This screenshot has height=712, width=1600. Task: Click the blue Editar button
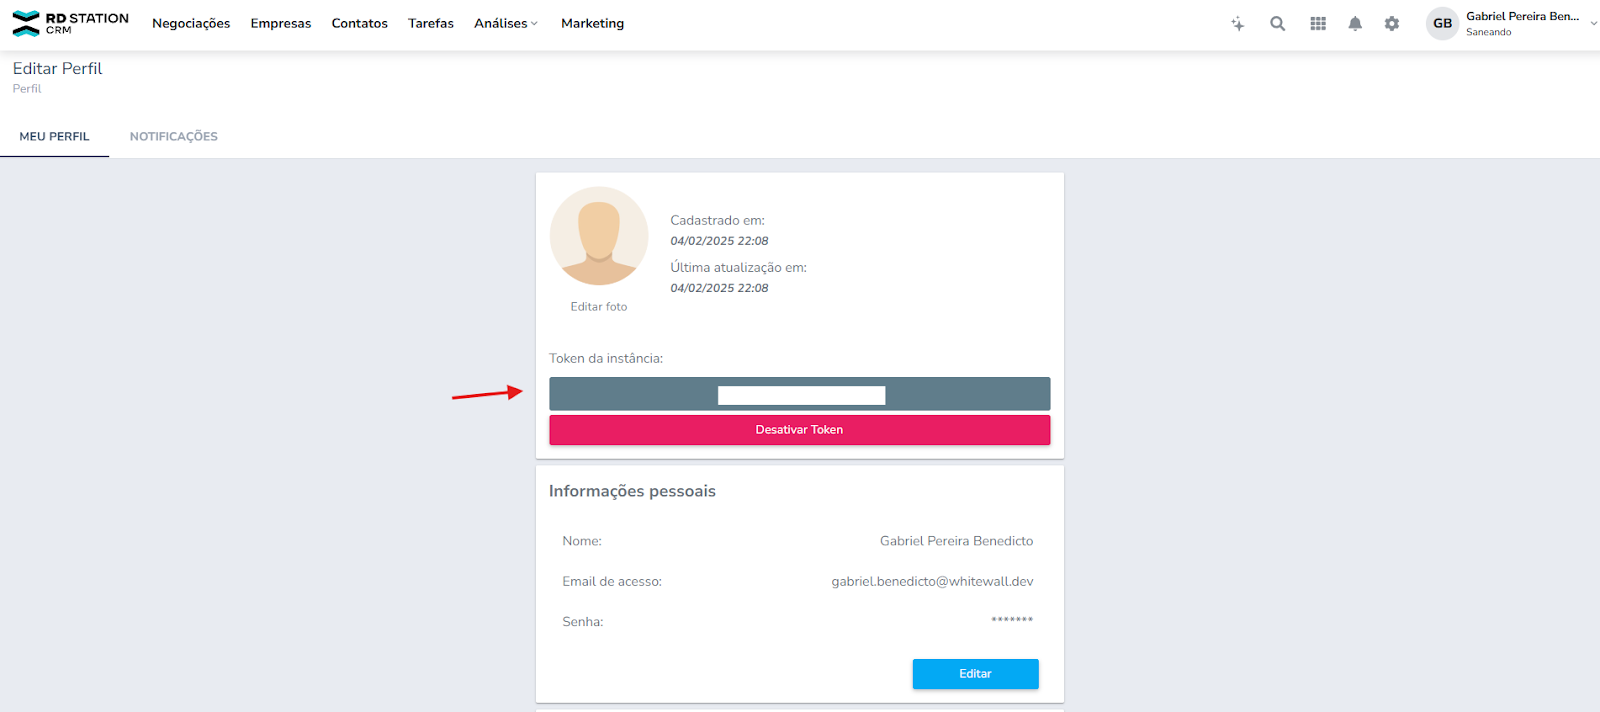(975, 674)
